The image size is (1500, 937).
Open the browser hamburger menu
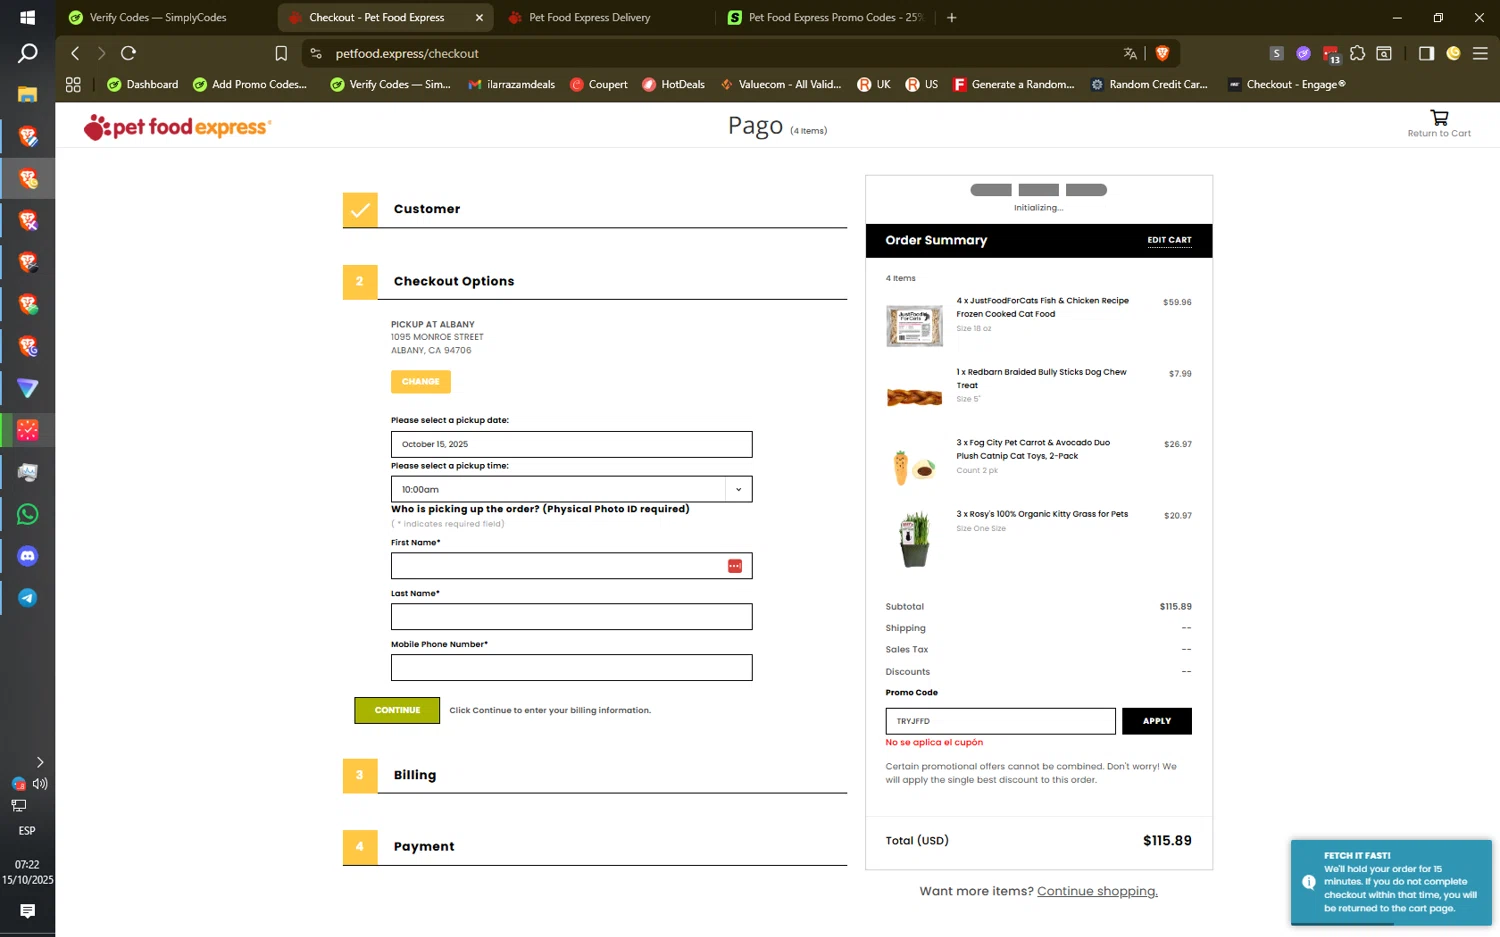point(1480,53)
